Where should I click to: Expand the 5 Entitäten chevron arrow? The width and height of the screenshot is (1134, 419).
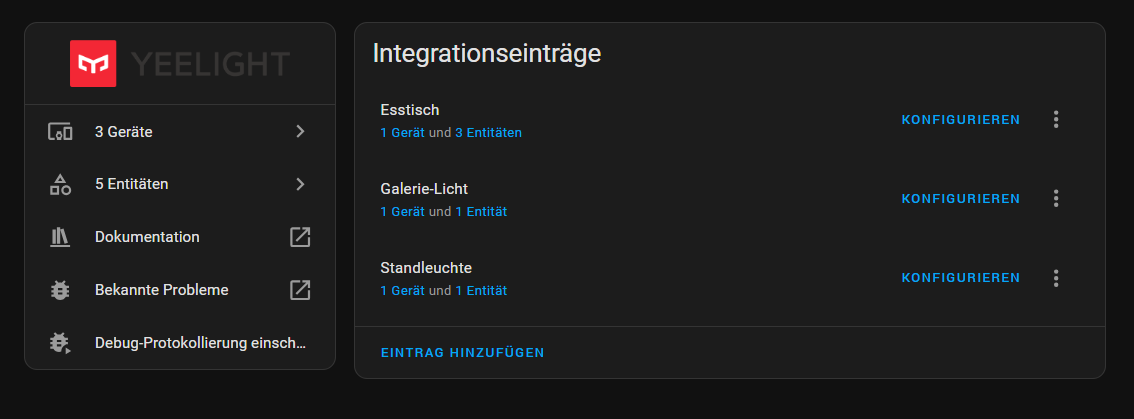pos(300,185)
